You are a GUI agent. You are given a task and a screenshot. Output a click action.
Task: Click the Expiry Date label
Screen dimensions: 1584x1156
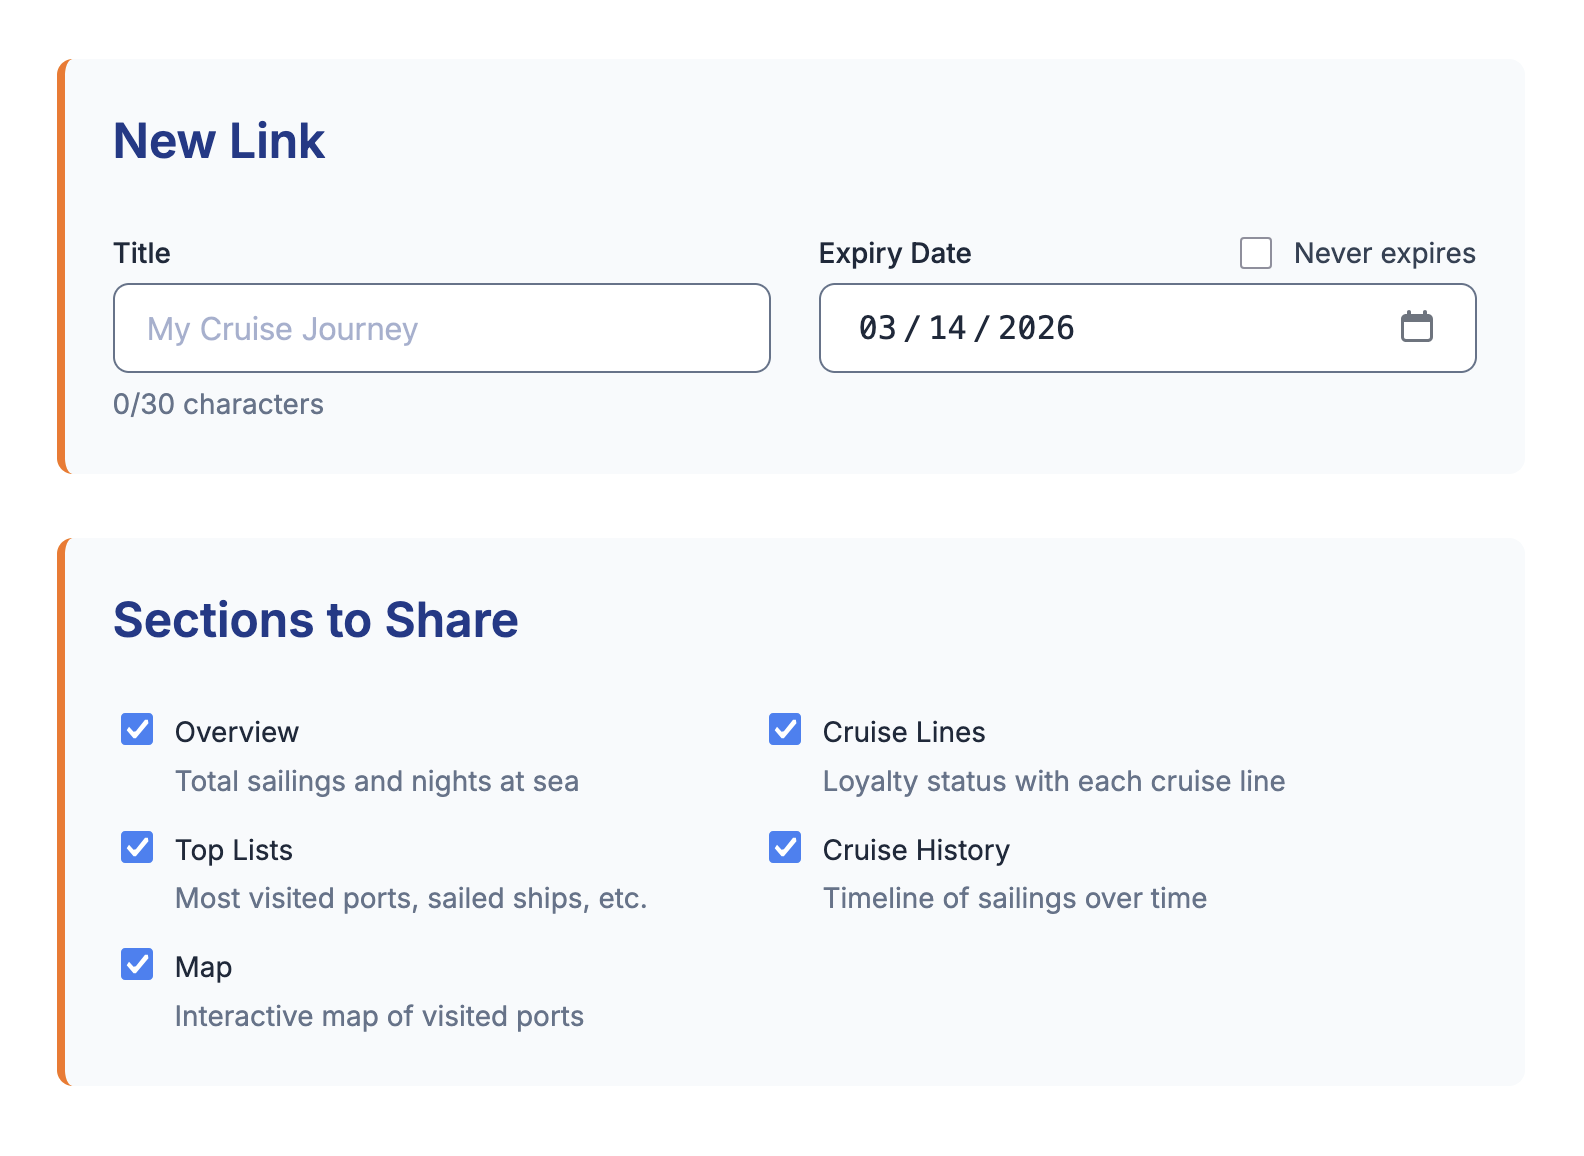point(895,253)
